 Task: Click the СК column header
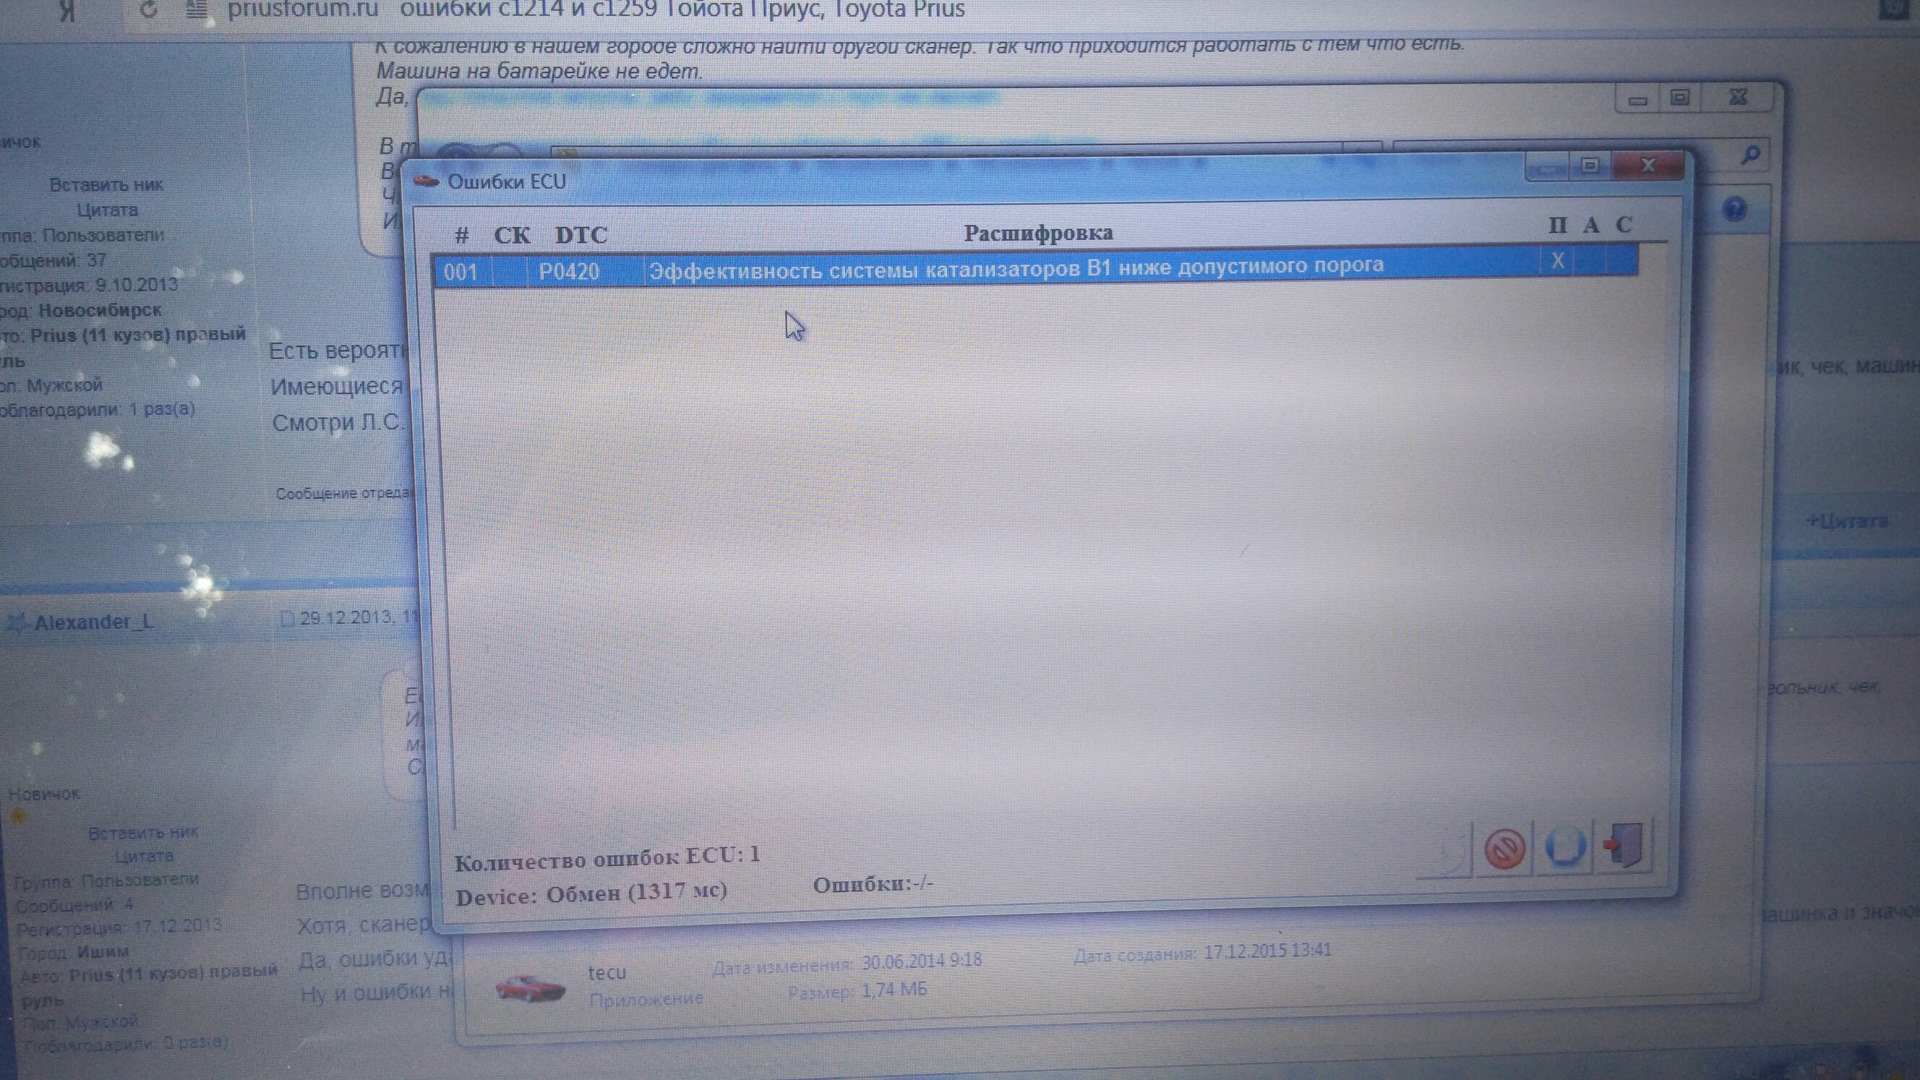(x=511, y=235)
